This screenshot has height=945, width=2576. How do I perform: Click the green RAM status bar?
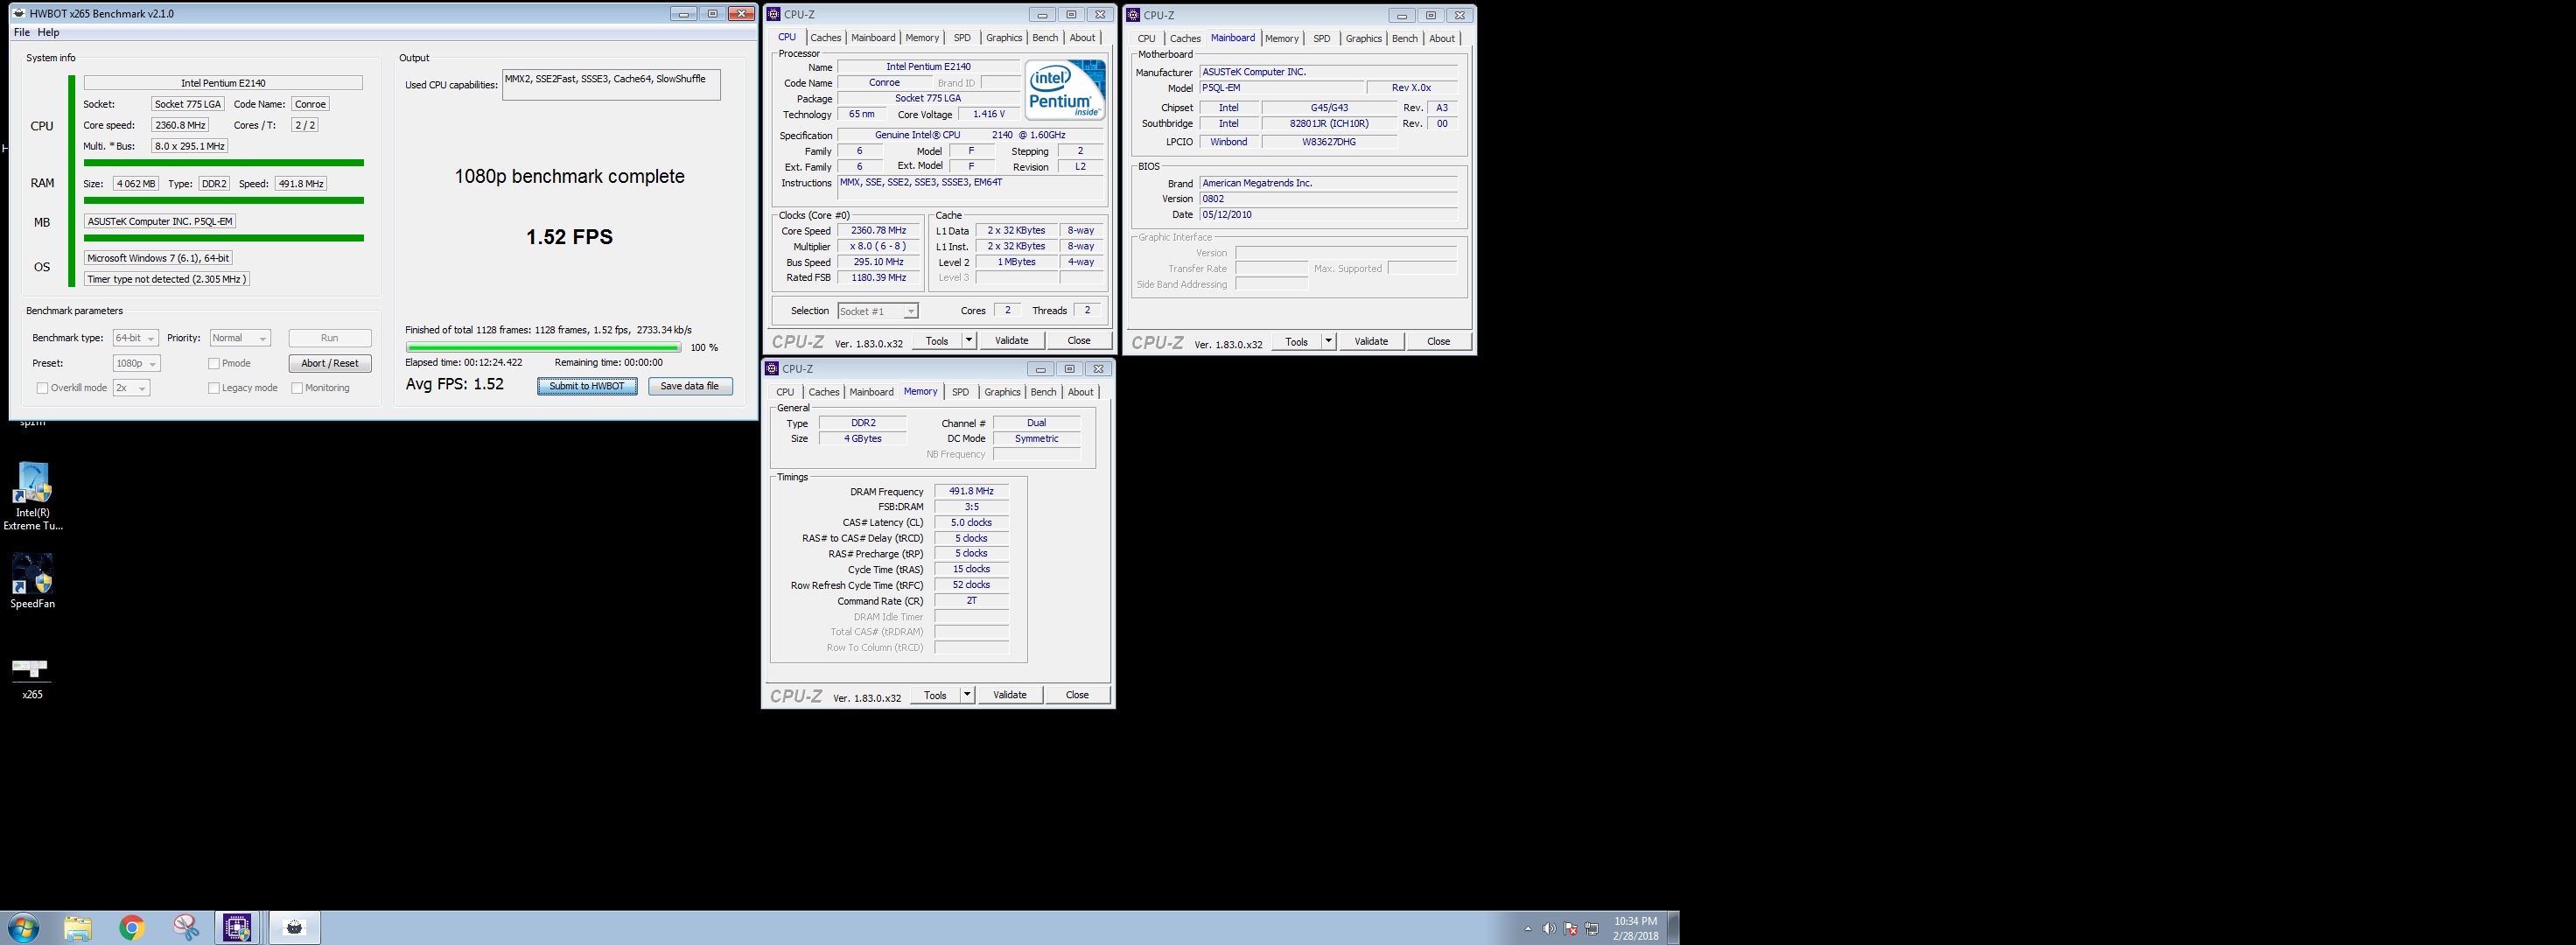(x=223, y=200)
